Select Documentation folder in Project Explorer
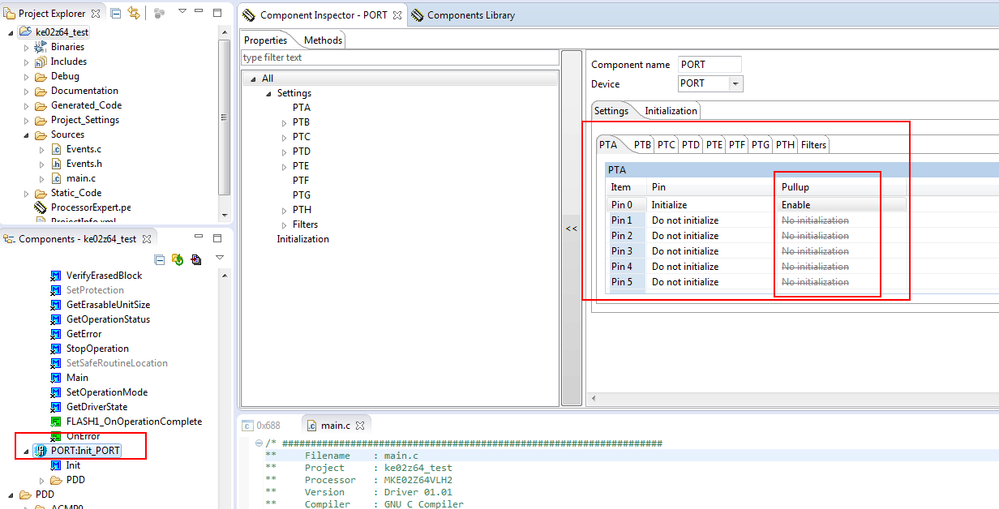The height and width of the screenshot is (509, 999). click(x=84, y=91)
